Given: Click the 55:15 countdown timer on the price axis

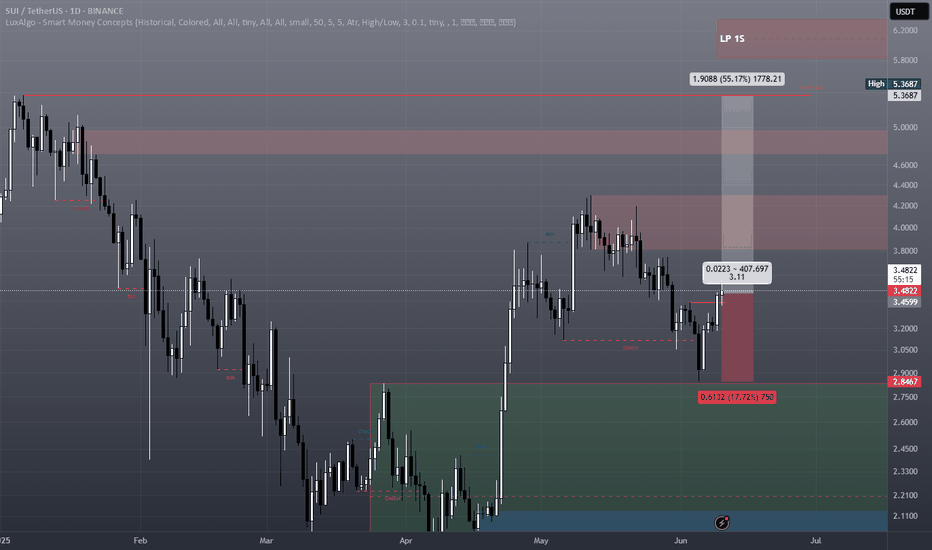Looking at the screenshot, I should coord(903,279).
